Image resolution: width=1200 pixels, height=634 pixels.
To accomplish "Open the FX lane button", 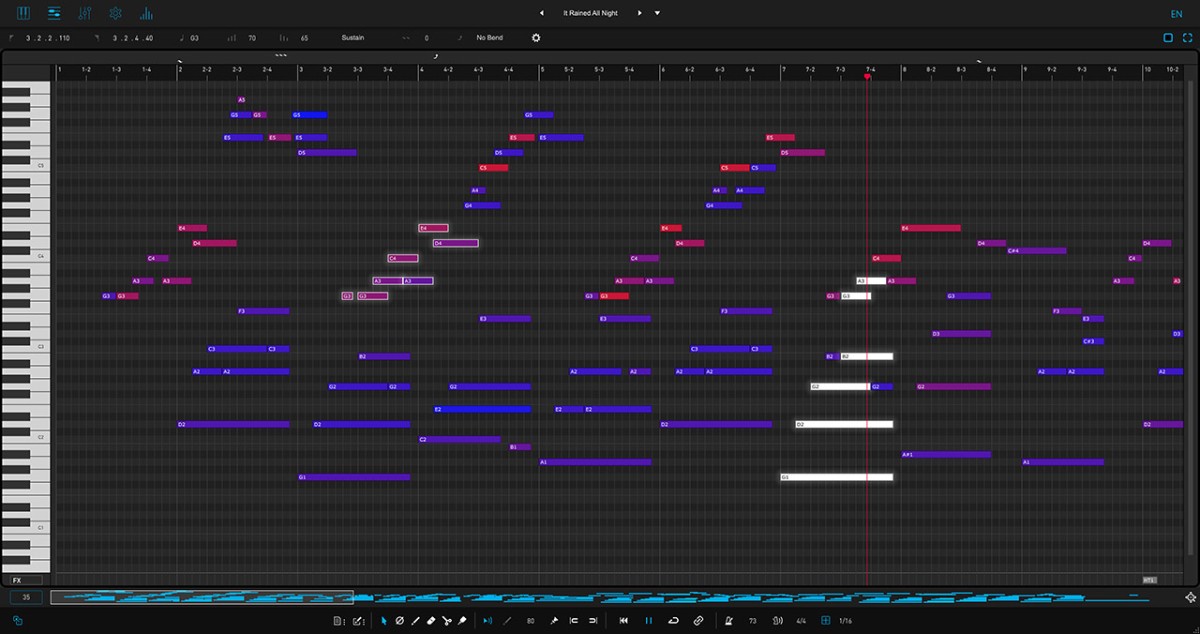I will tap(18, 580).
